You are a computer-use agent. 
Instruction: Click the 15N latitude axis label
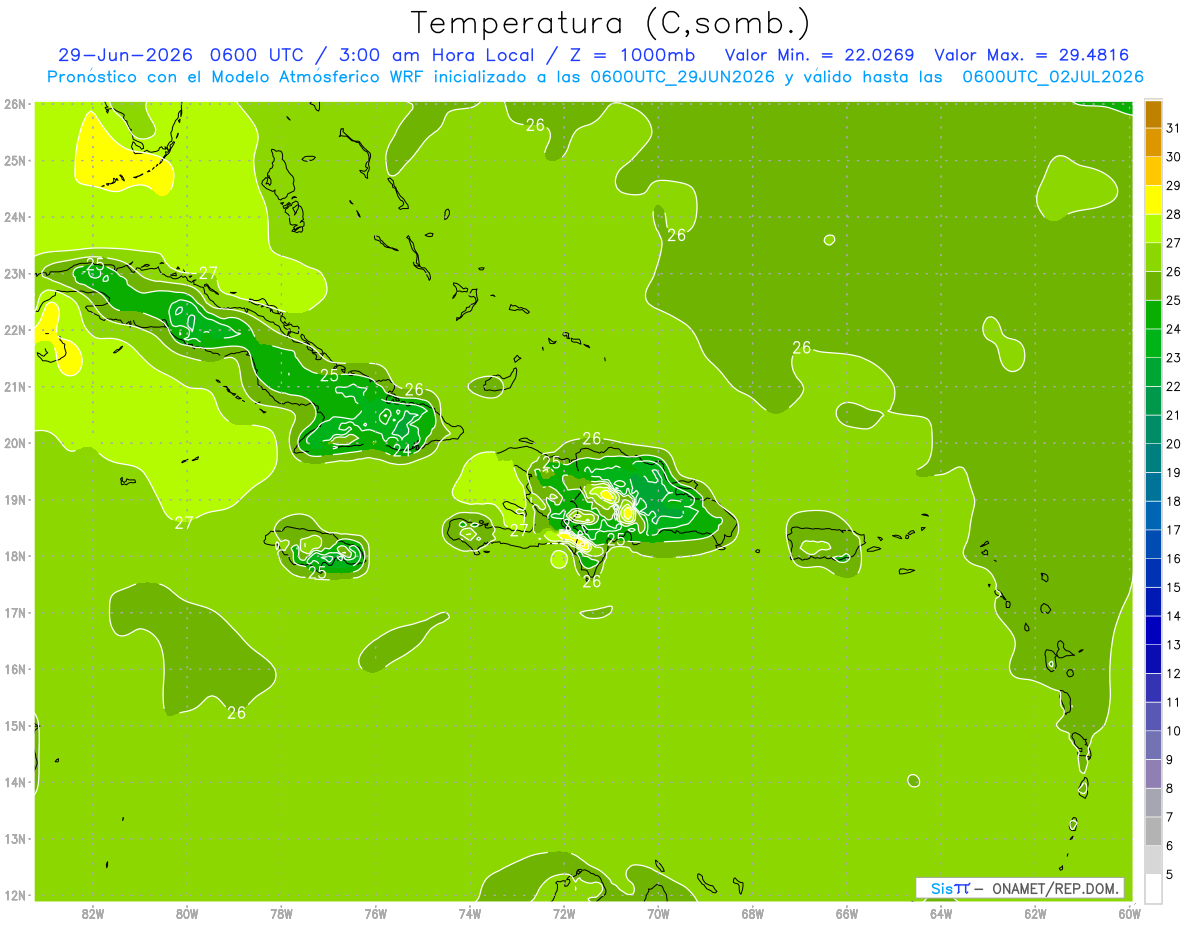click(14, 726)
